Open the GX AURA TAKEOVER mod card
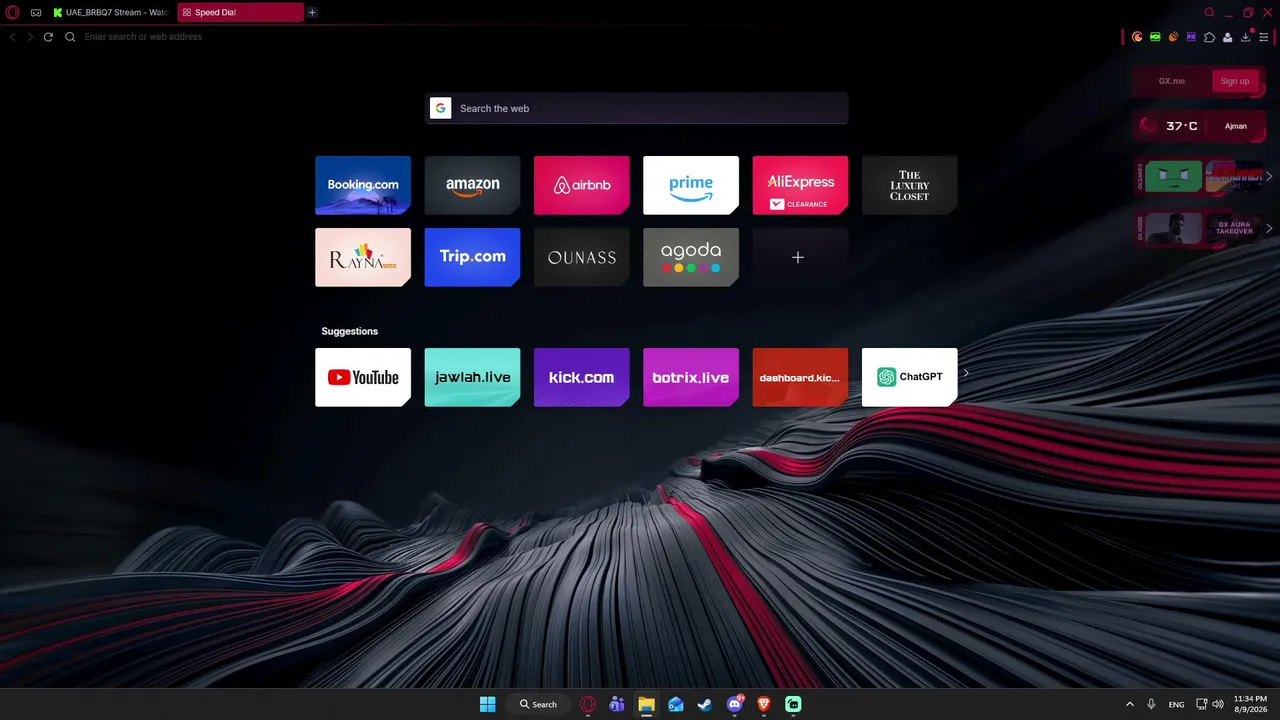1280x720 pixels. [x=1235, y=228]
